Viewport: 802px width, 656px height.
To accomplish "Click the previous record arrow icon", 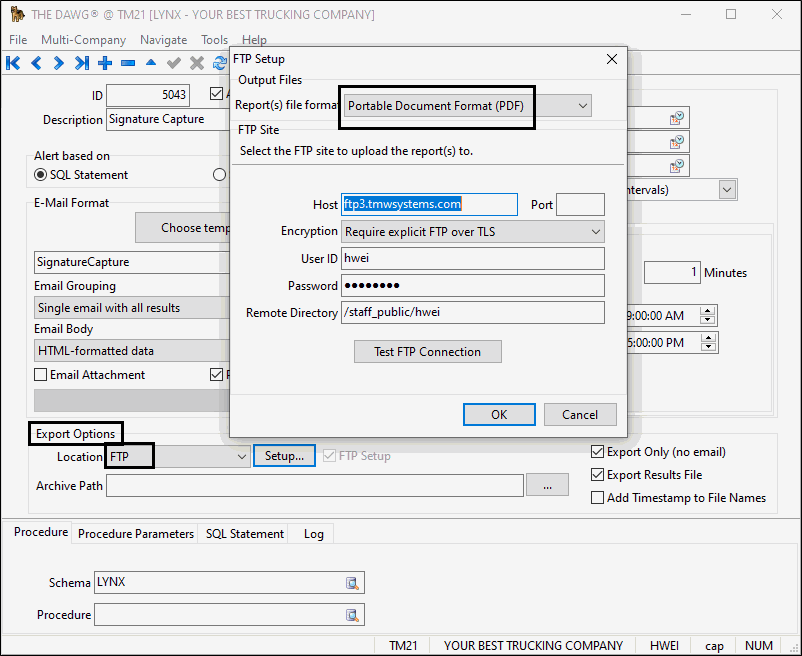I will pos(36,63).
